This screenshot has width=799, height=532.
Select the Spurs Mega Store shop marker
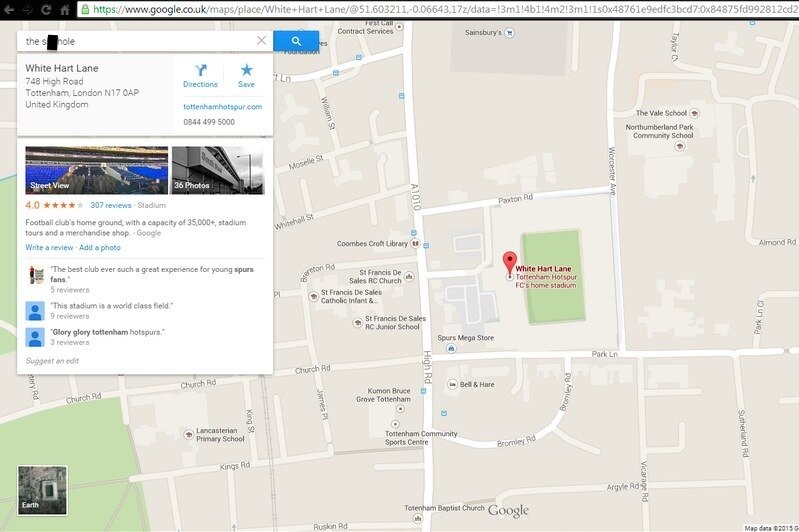click(451, 349)
